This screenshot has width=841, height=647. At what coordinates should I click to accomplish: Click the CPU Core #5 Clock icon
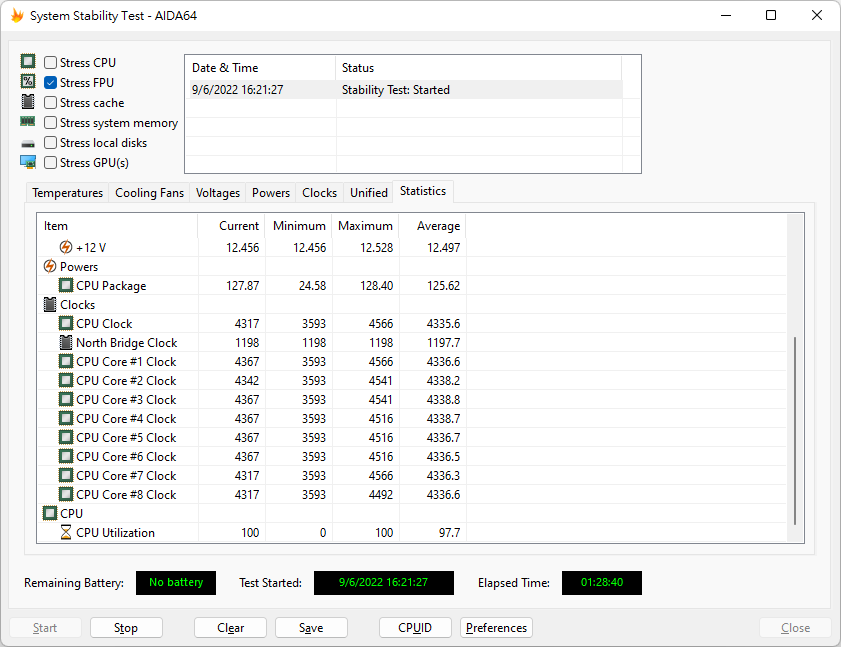65,438
